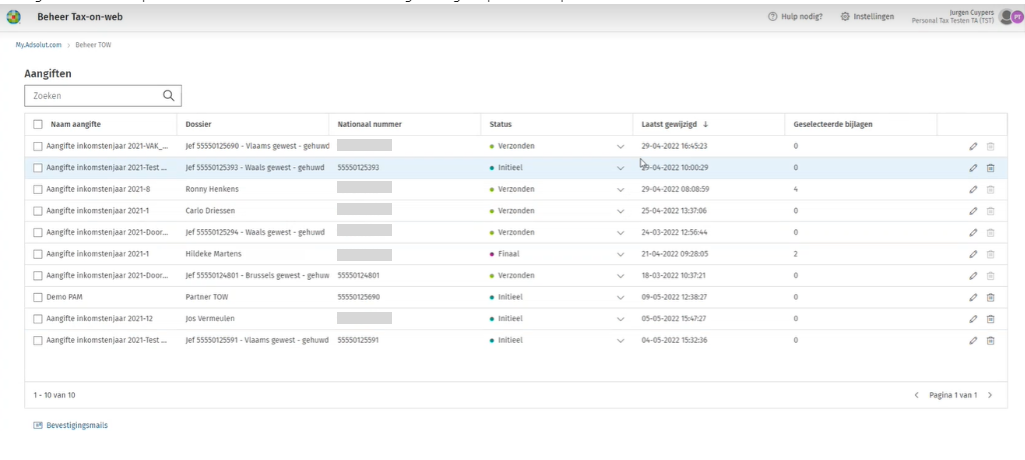Click the magnifier icon in the Zoeken box
Screen dimensions: 1025x460
[x=169, y=95]
